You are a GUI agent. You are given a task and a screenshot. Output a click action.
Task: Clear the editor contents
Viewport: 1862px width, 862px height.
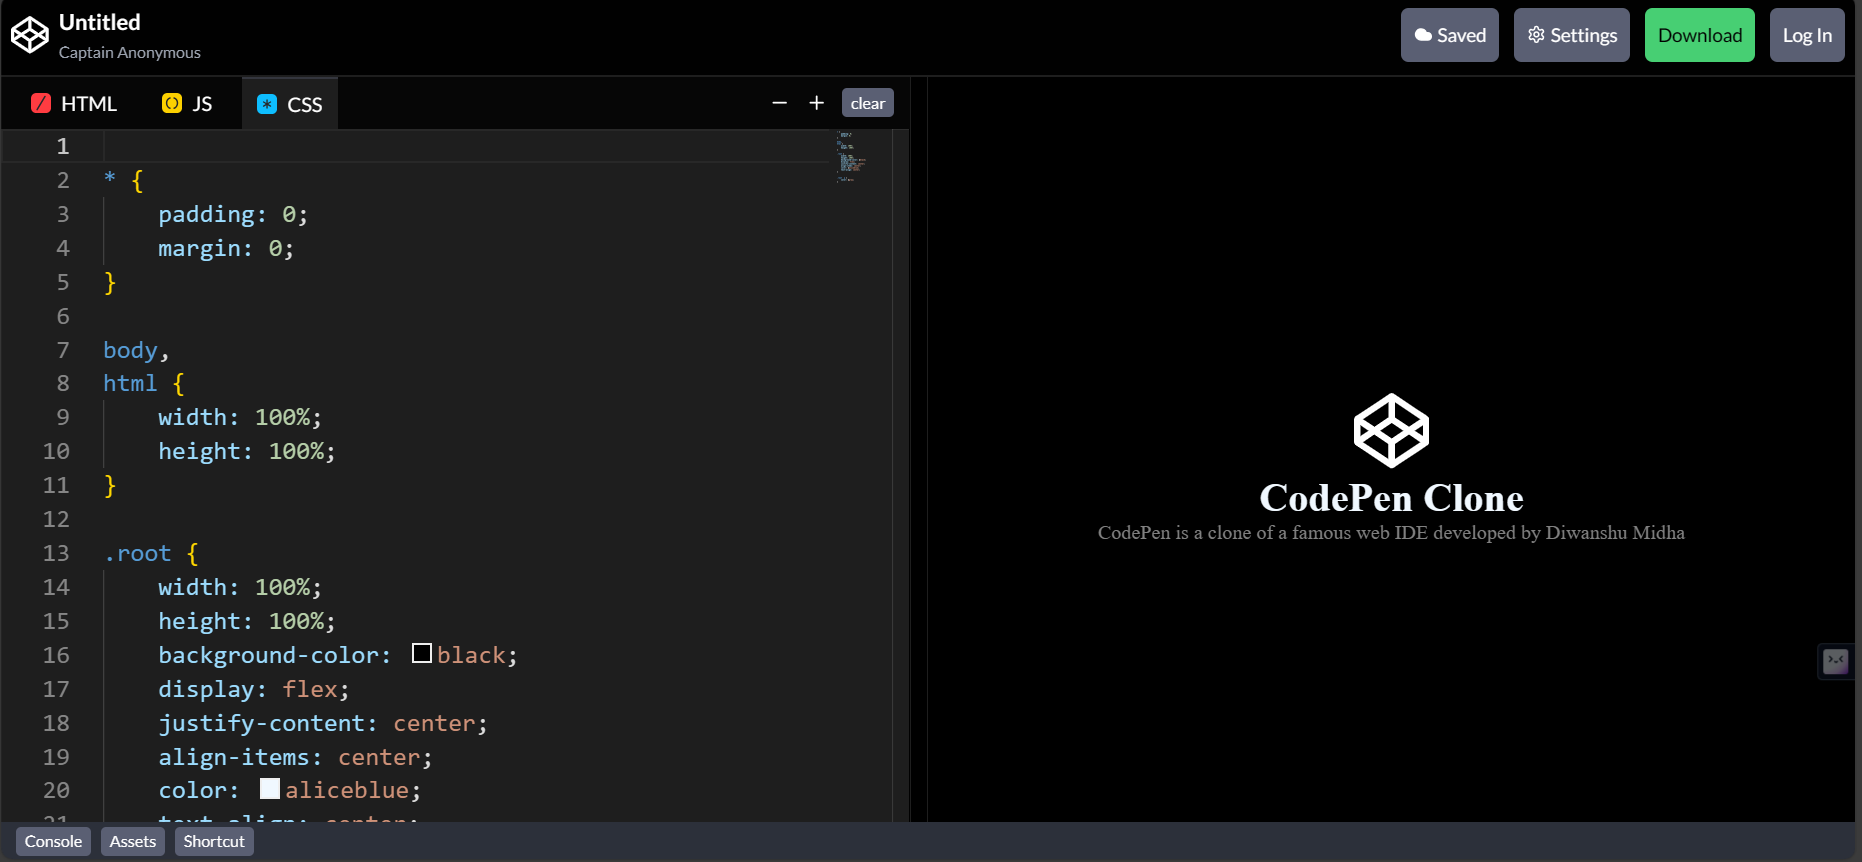click(868, 103)
